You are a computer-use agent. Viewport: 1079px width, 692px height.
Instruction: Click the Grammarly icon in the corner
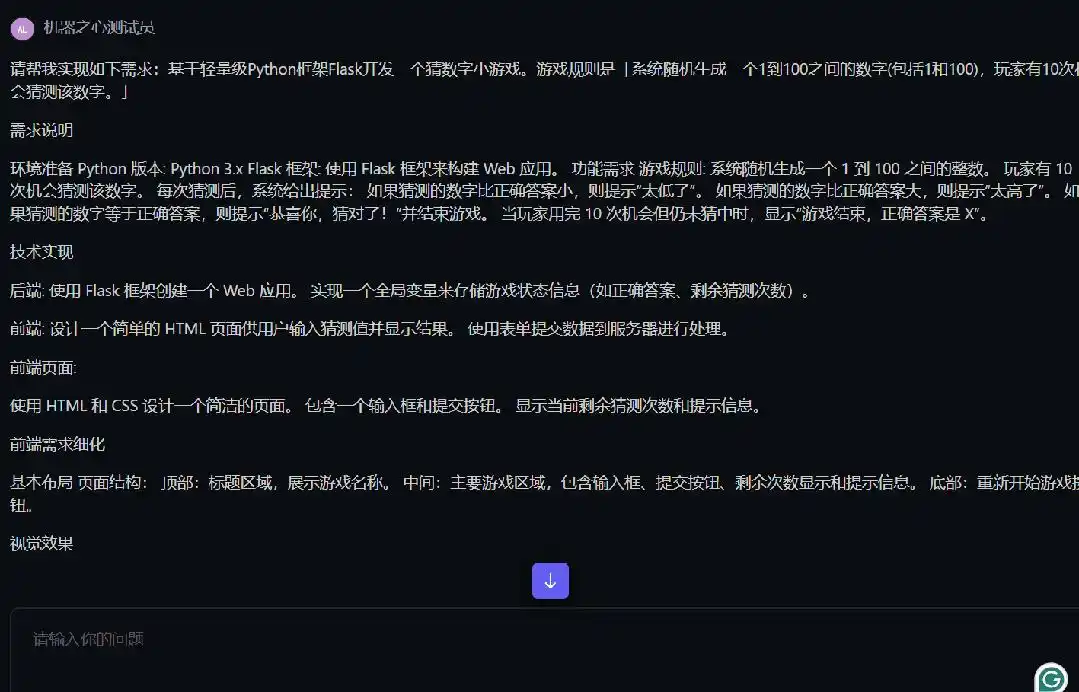[x=1050, y=678]
